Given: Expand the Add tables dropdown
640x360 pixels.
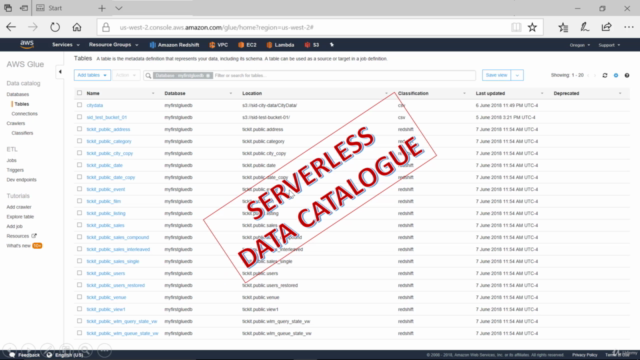Looking at the screenshot, I should (x=92, y=76).
